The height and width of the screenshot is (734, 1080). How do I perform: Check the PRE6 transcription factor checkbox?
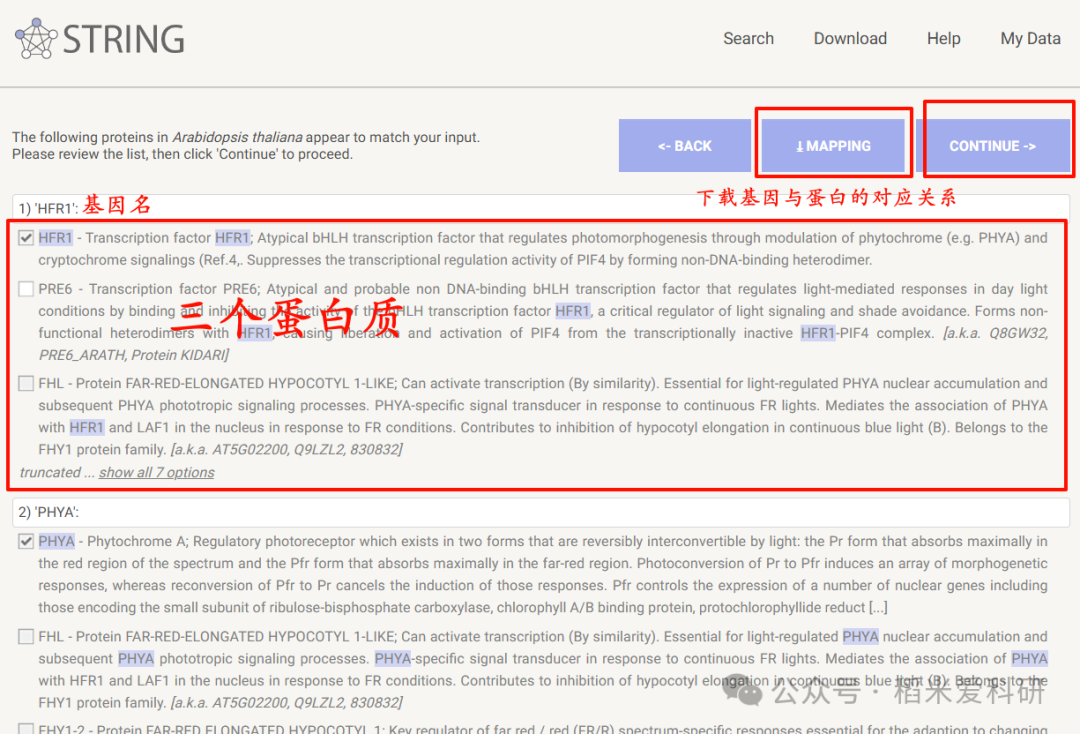(x=26, y=289)
